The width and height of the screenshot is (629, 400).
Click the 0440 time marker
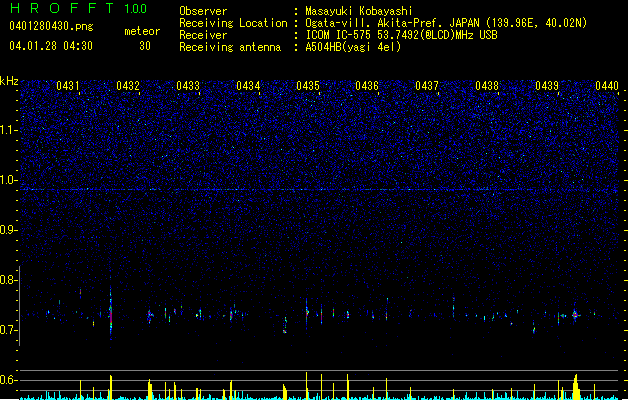click(x=607, y=85)
